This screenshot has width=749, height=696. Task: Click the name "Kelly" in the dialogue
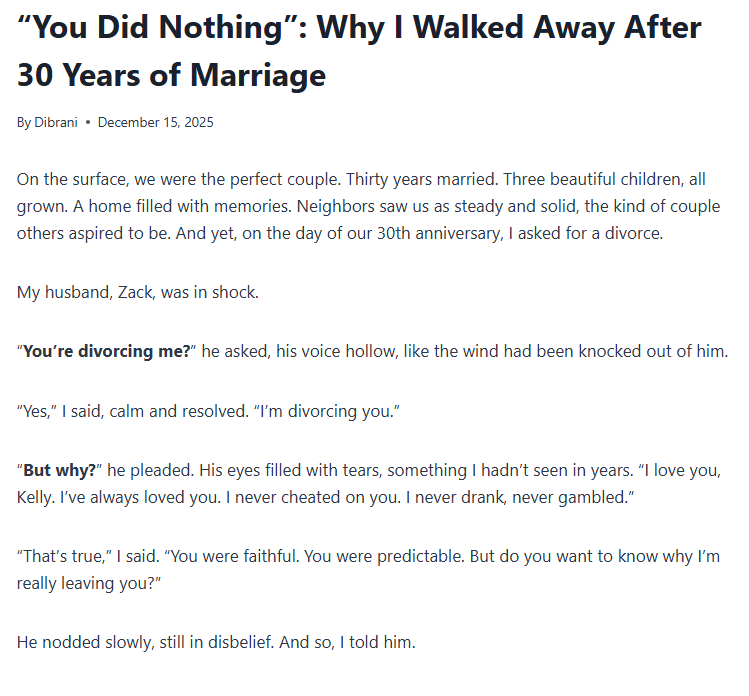(40, 496)
